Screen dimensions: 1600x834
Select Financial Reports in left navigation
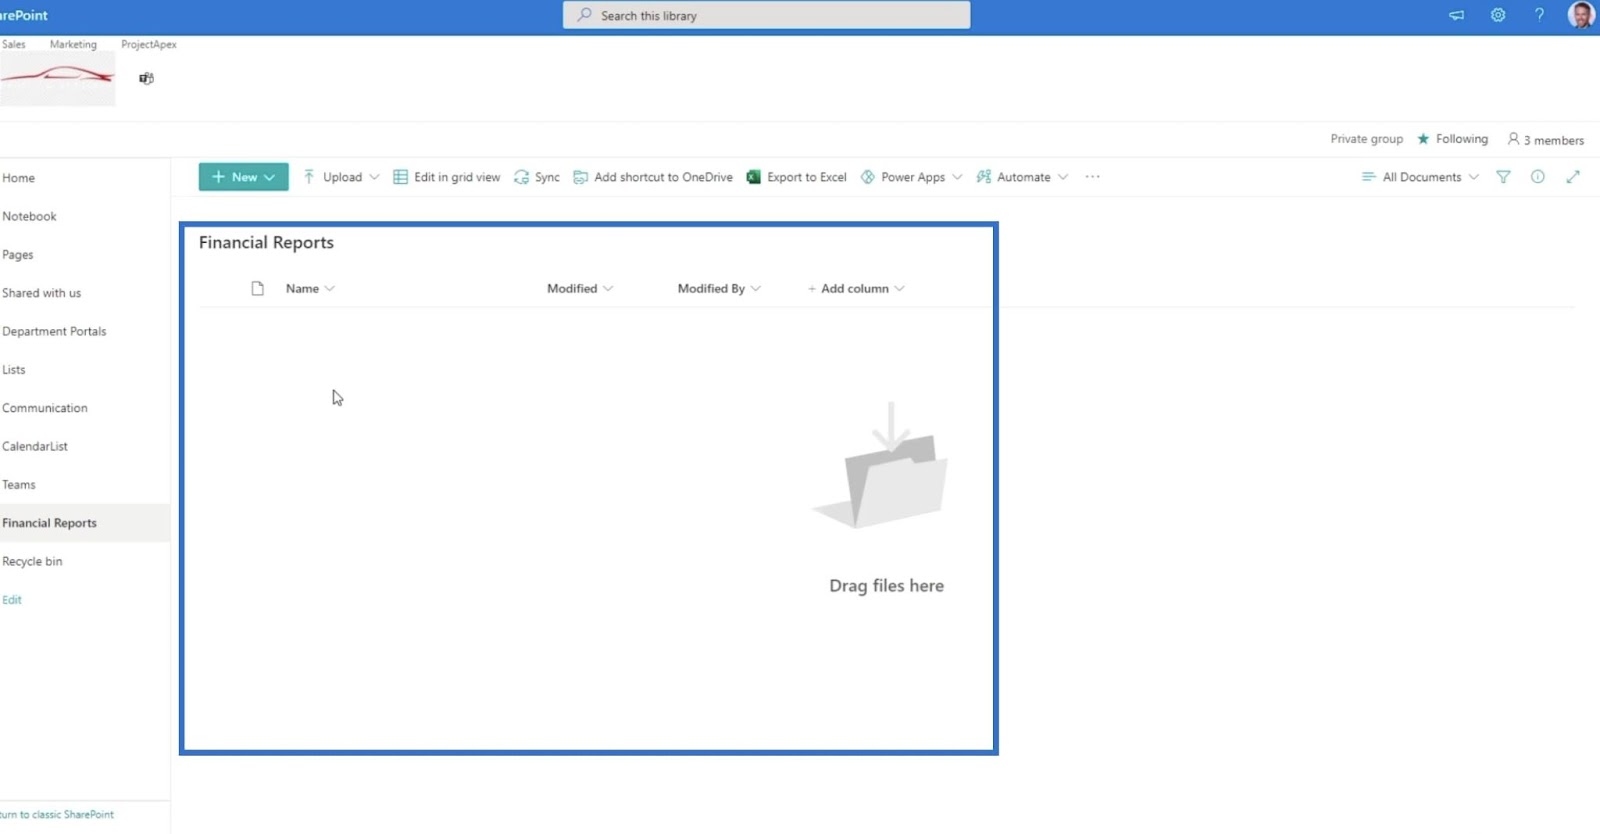(x=49, y=523)
